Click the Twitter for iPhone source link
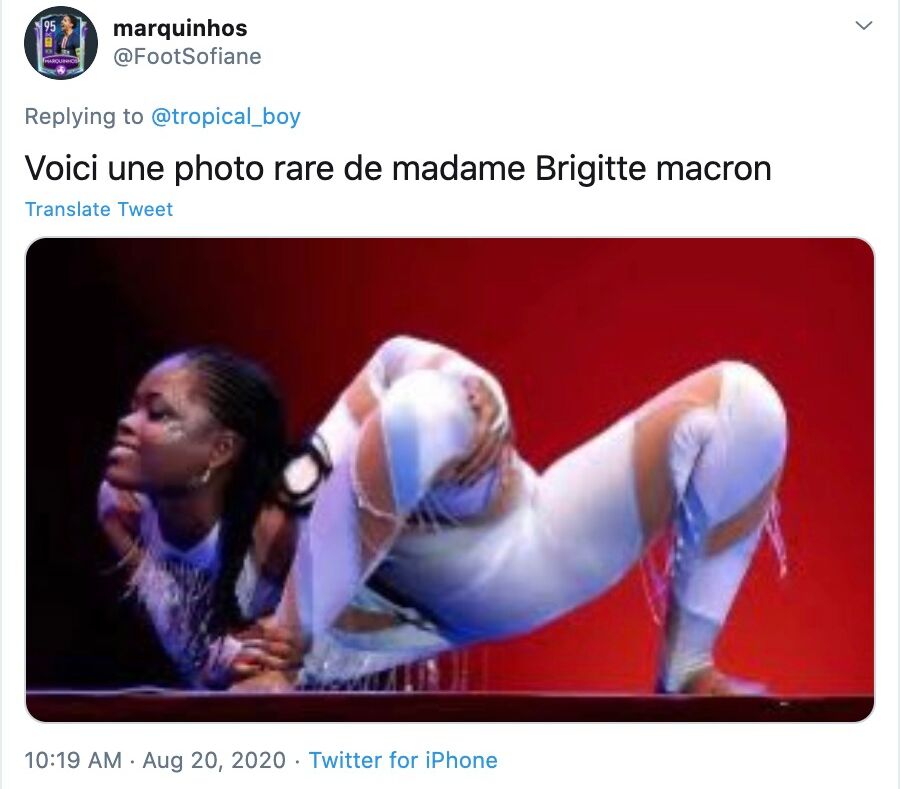 click(403, 760)
